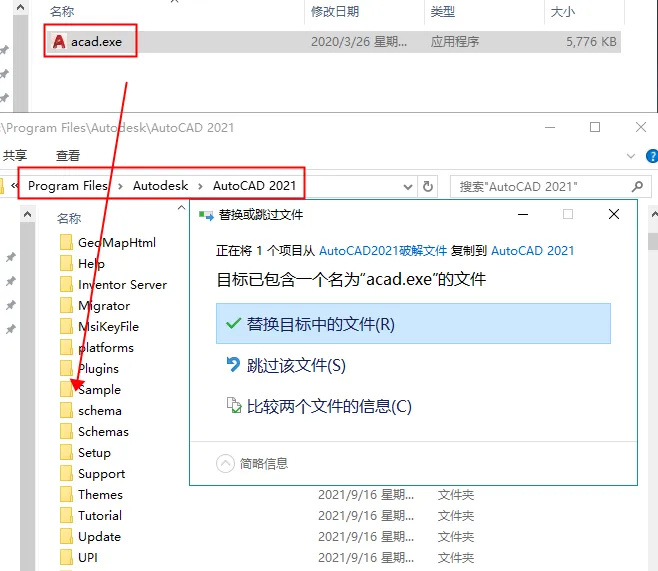Maximize the AutoCAD 2021 explorer window
658x571 pixels.
pyautogui.click(x=595, y=127)
